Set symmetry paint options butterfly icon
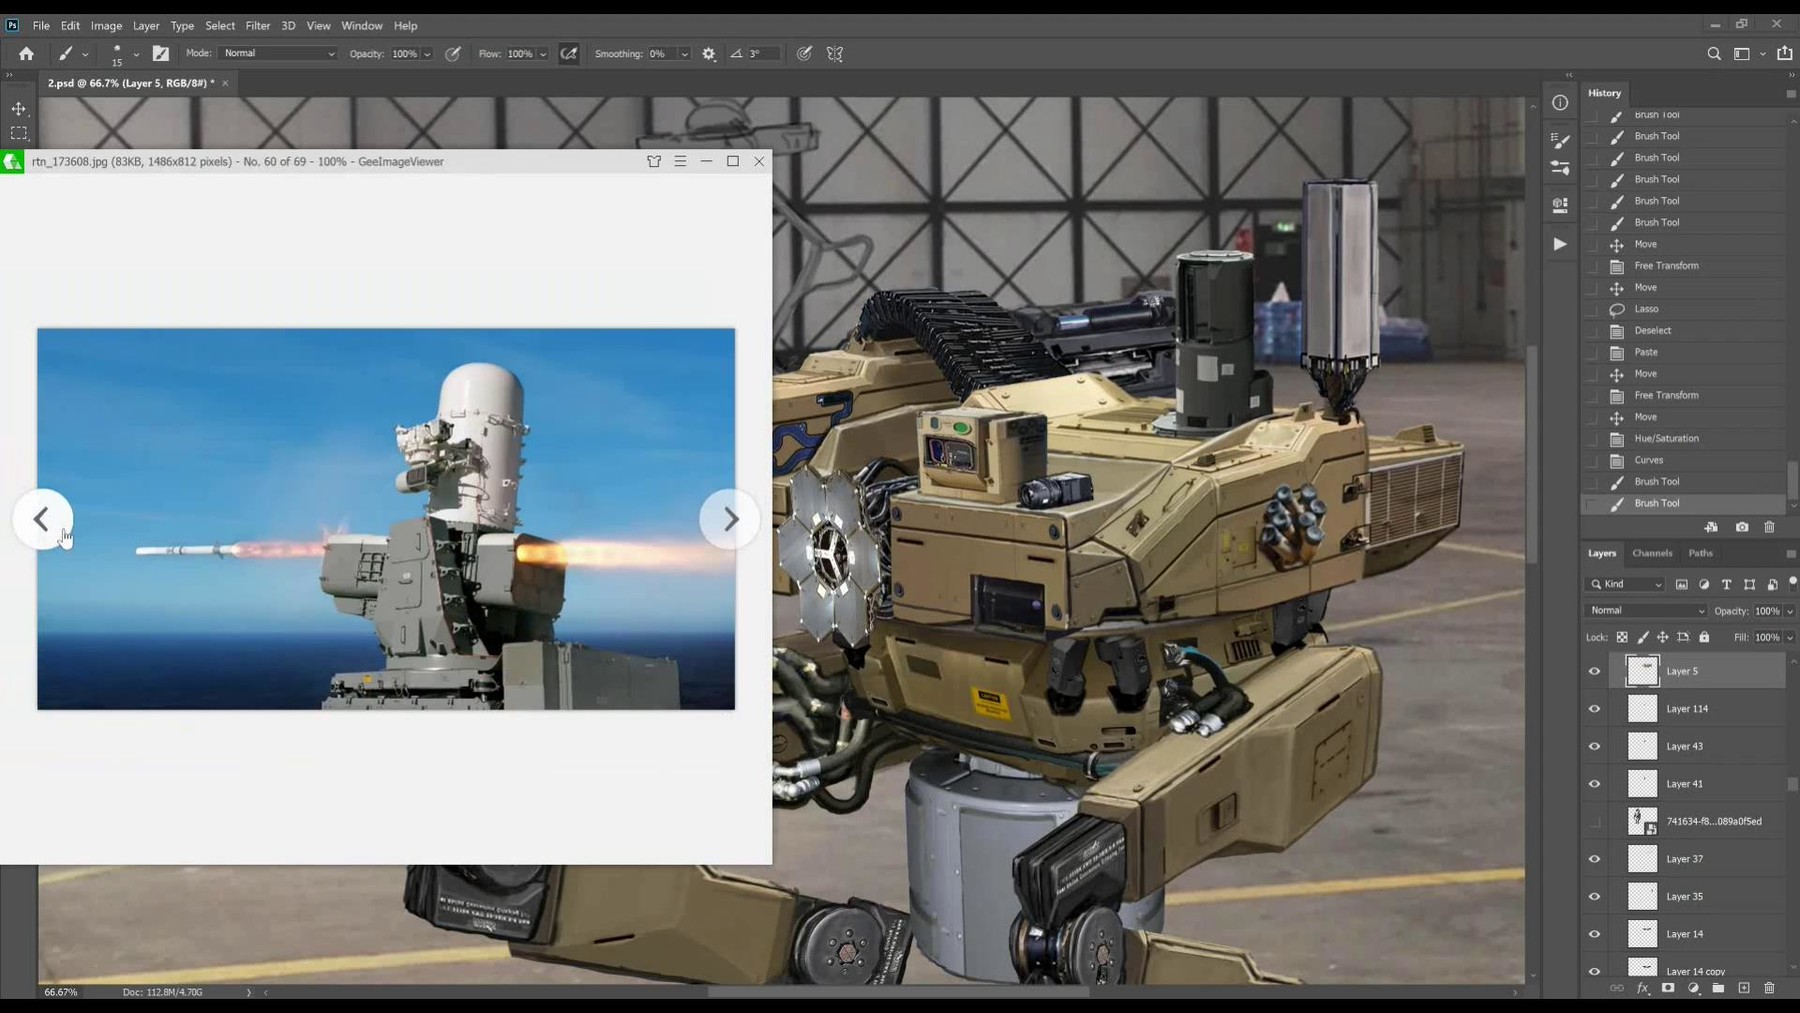 (835, 54)
